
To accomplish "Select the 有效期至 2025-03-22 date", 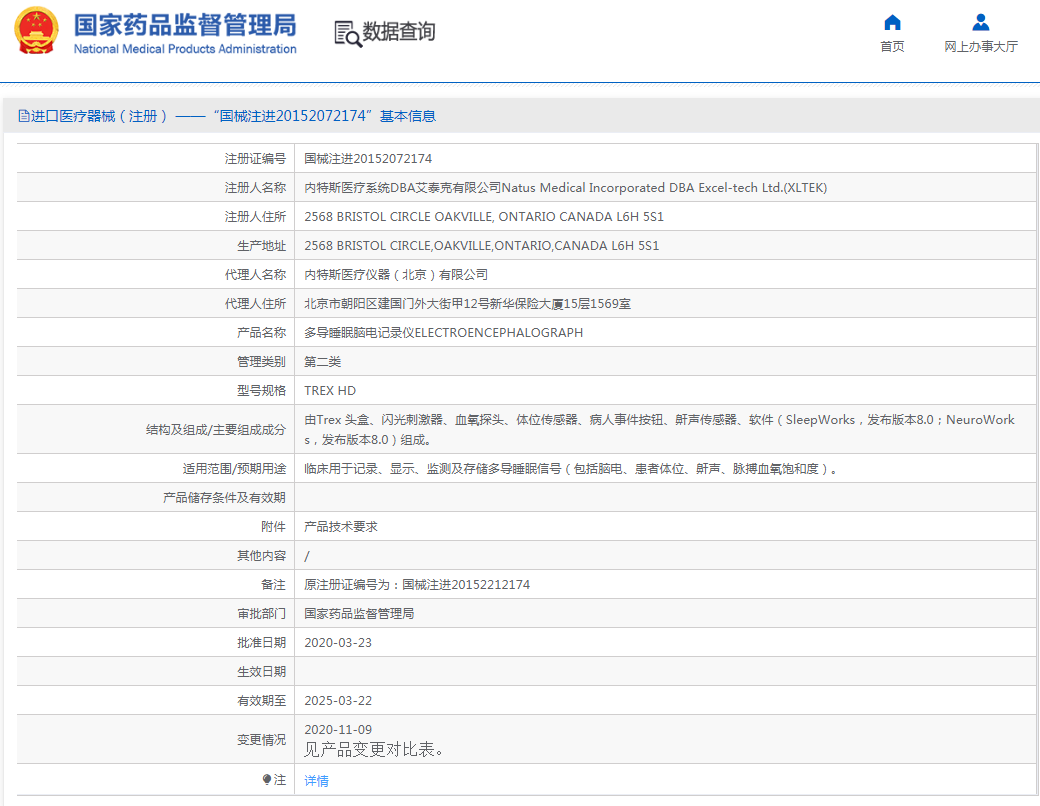I will (339, 700).
